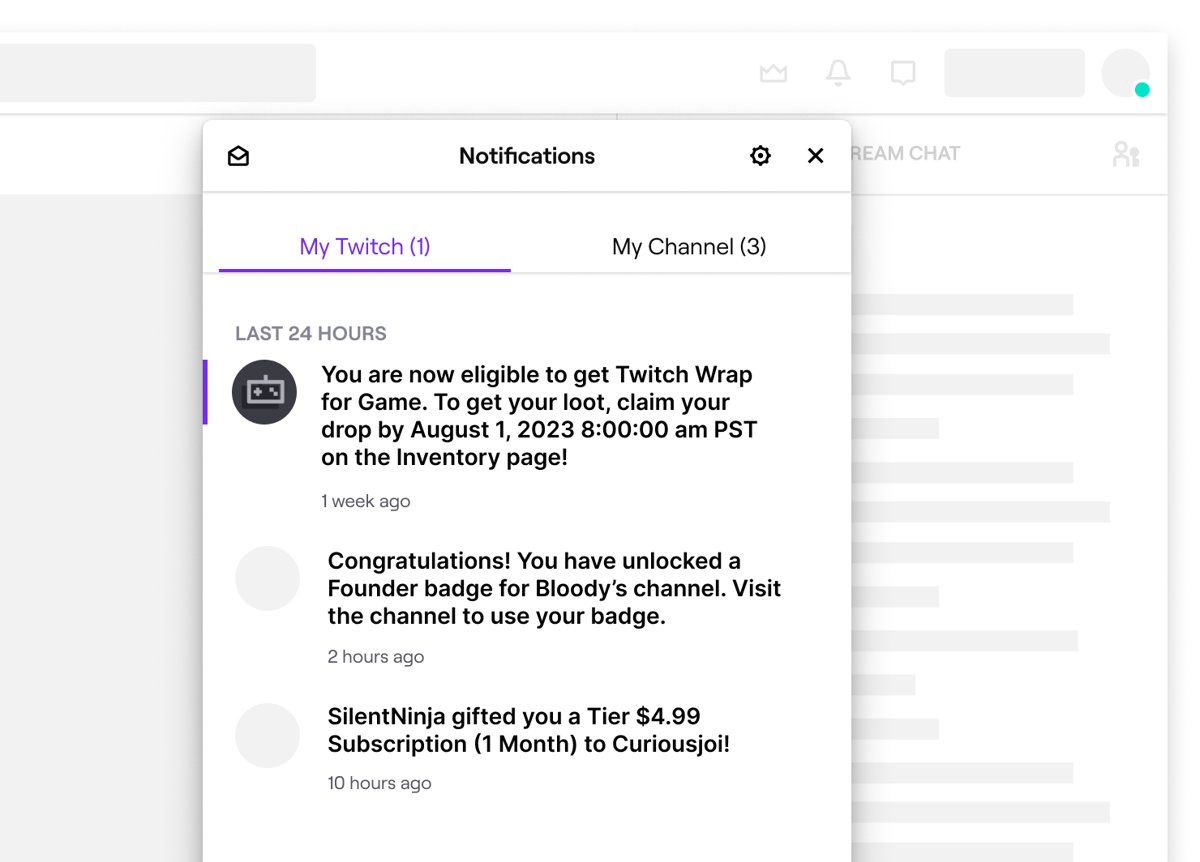The image size is (1200, 862).
Task: Click avatar beside SilentNinja notification
Action: pos(267,736)
